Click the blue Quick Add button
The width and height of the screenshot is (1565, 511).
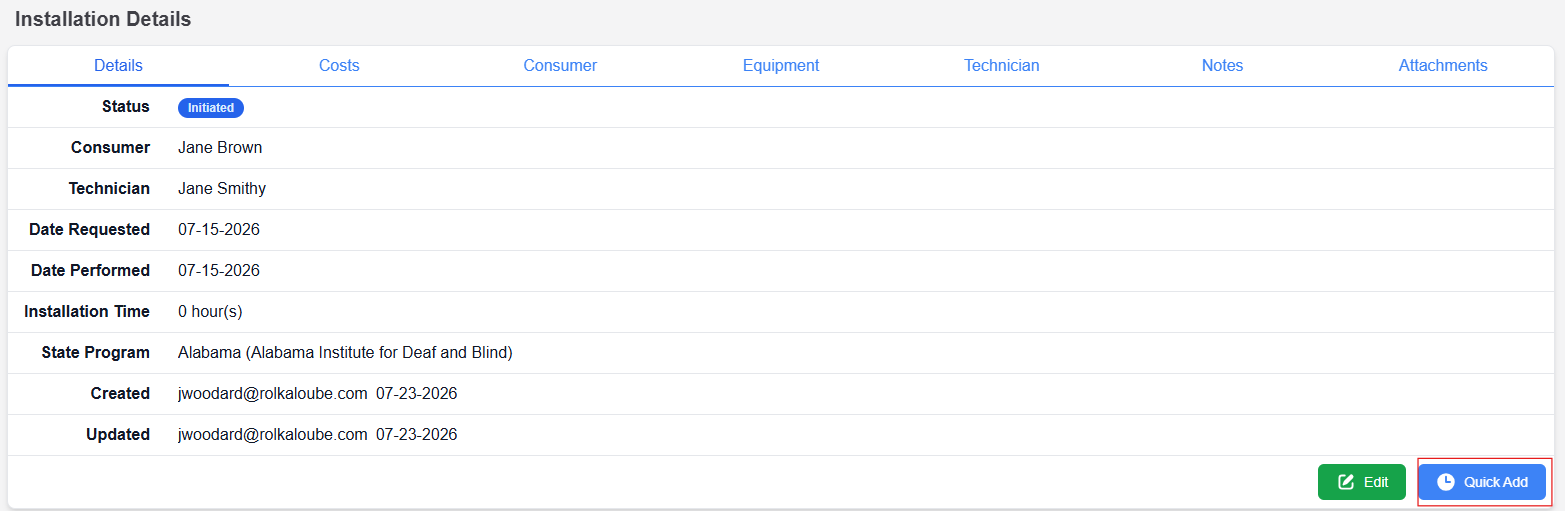[1483, 482]
